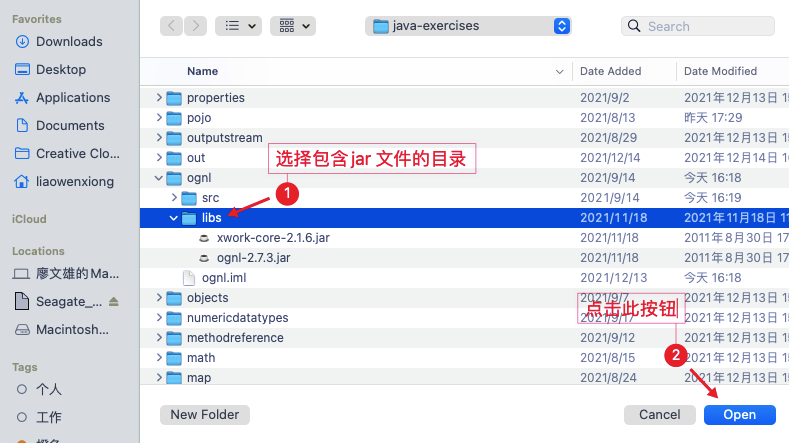Click the 2021/9/12 date added cell
789x443 pixels.
[607, 338]
